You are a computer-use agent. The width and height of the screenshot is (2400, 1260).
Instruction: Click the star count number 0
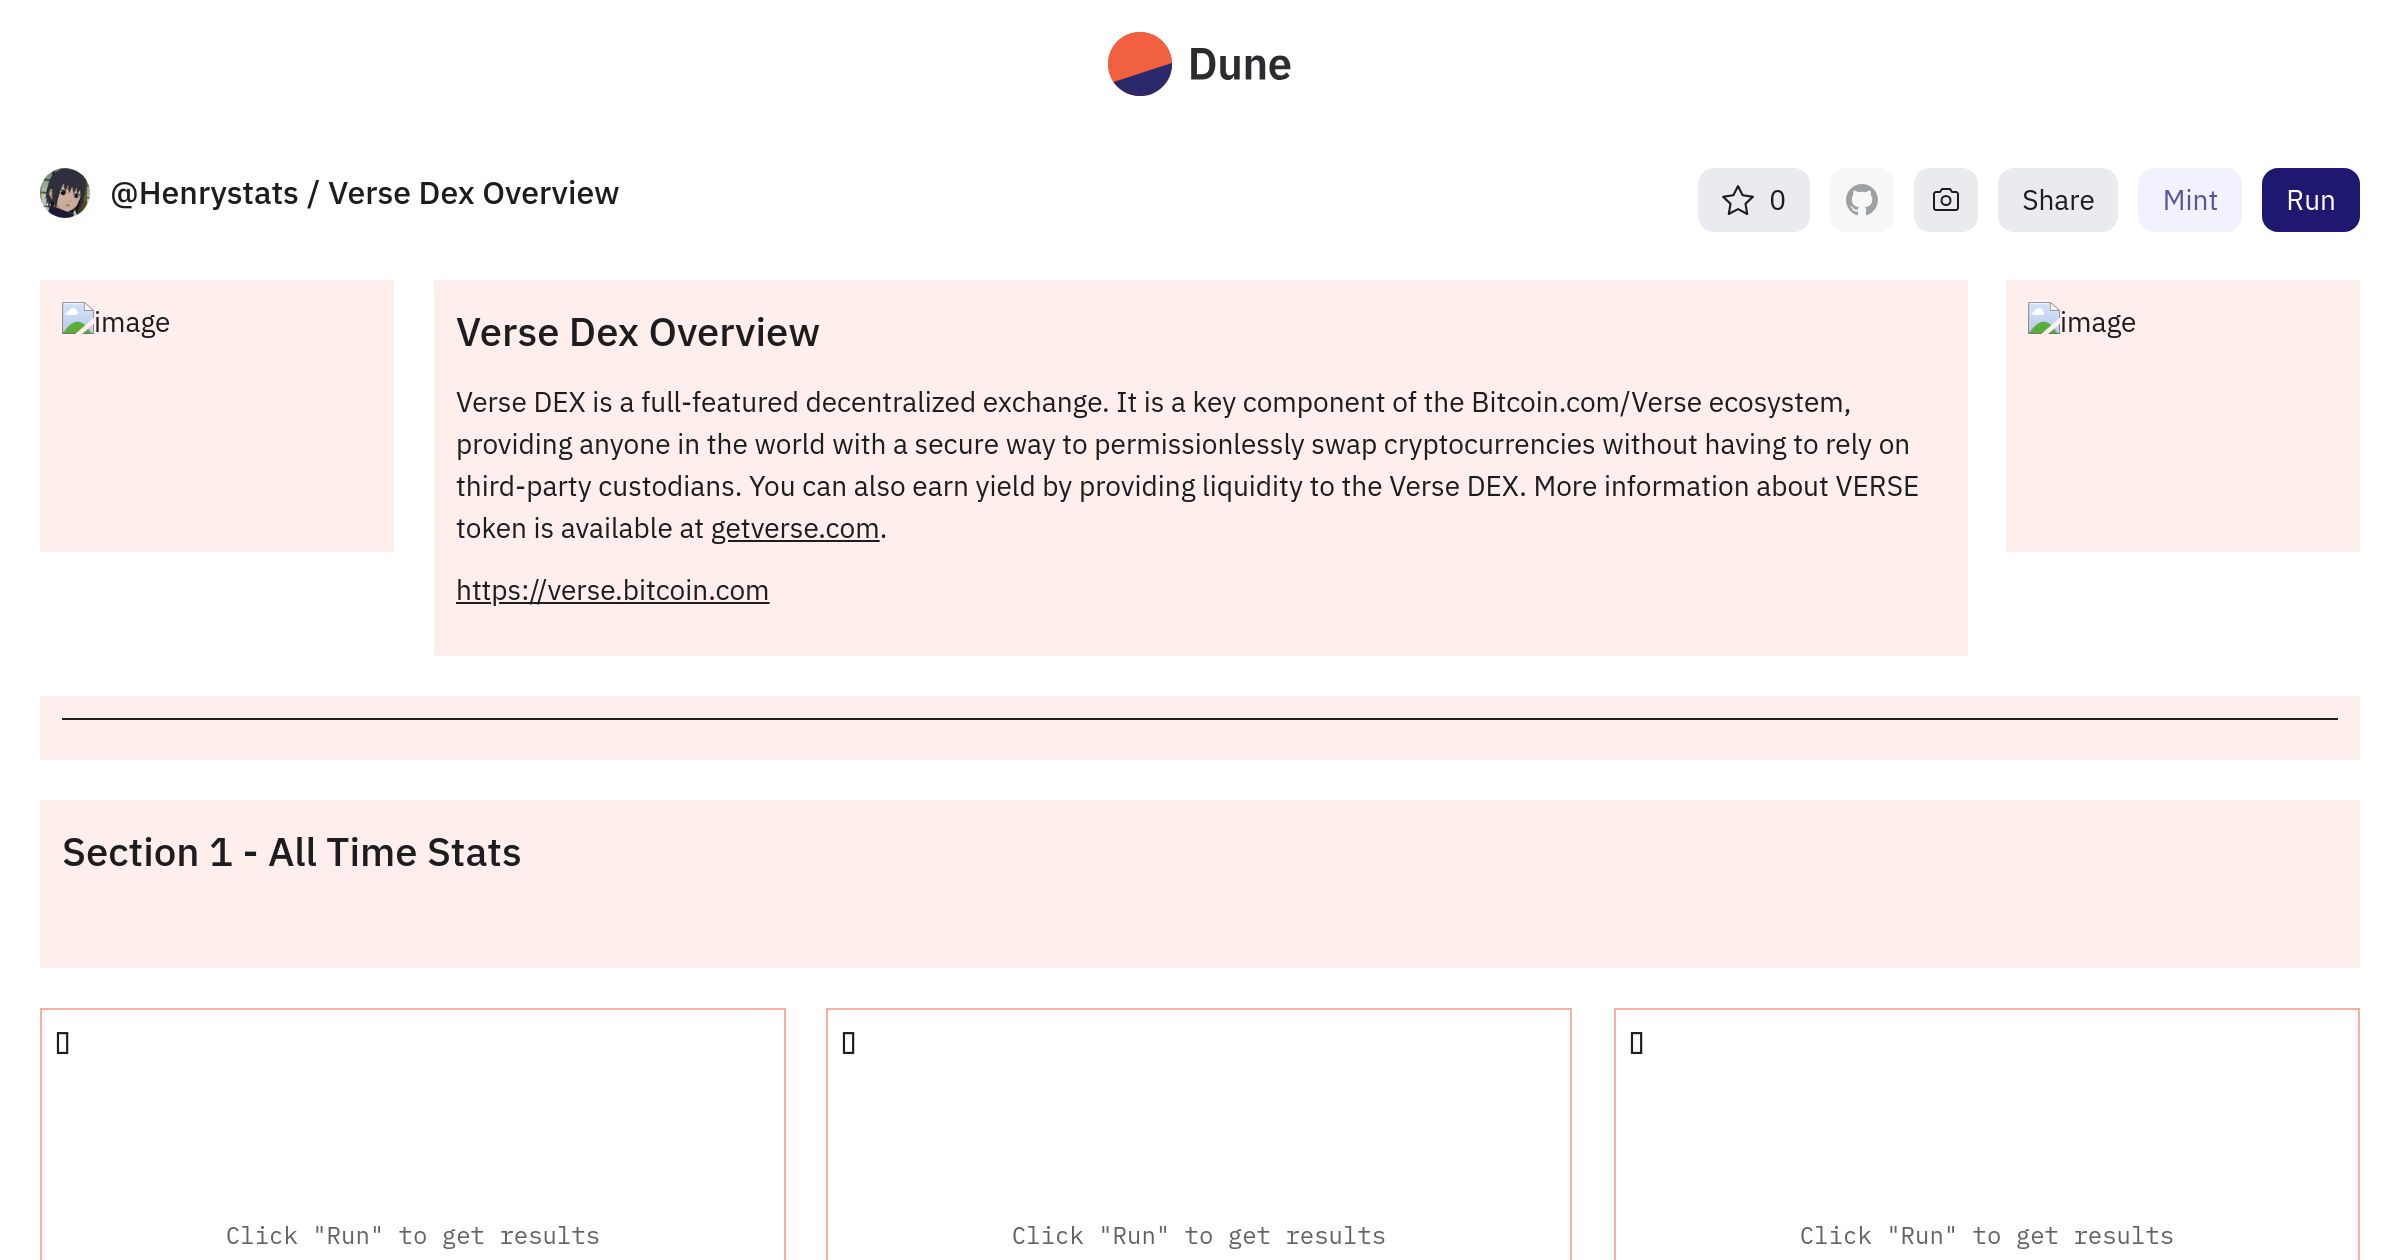[x=1779, y=200]
